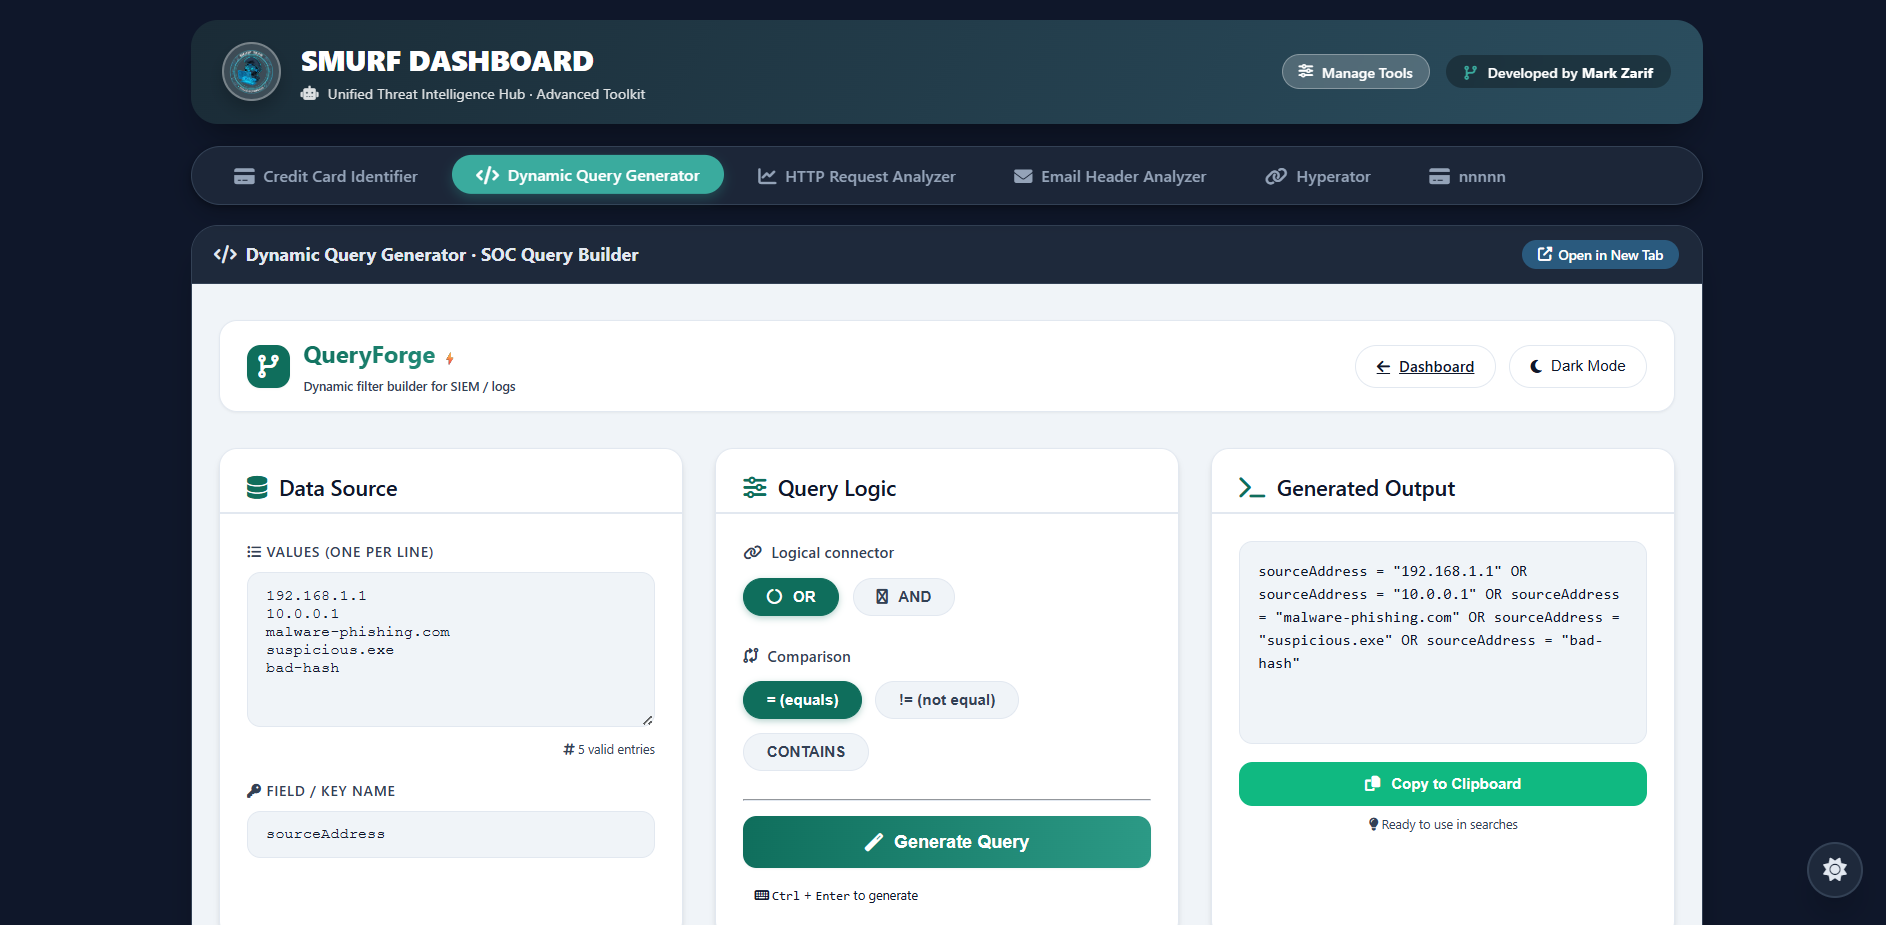Open Manage Tools
The width and height of the screenshot is (1886, 925).
(1355, 72)
